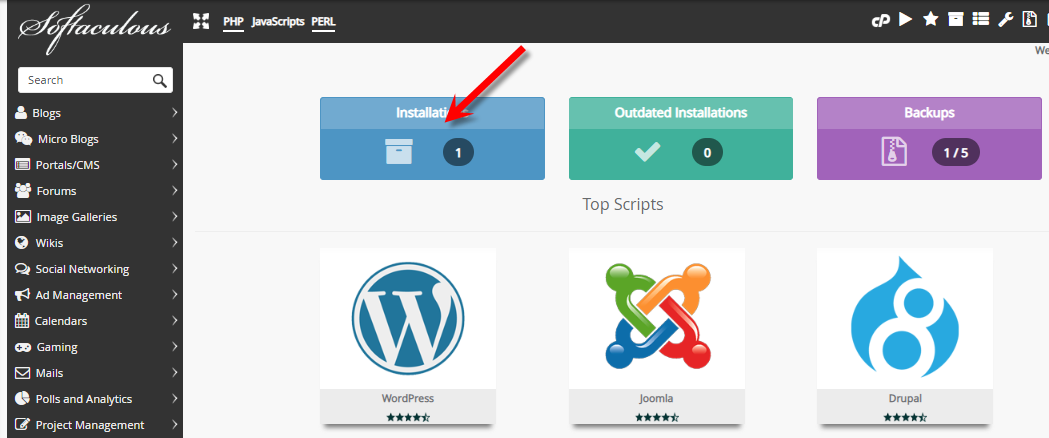This screenshot has width=1049, height=438.
Task: Select the Drupal logo thumbnail
Action: pos(905,318)
